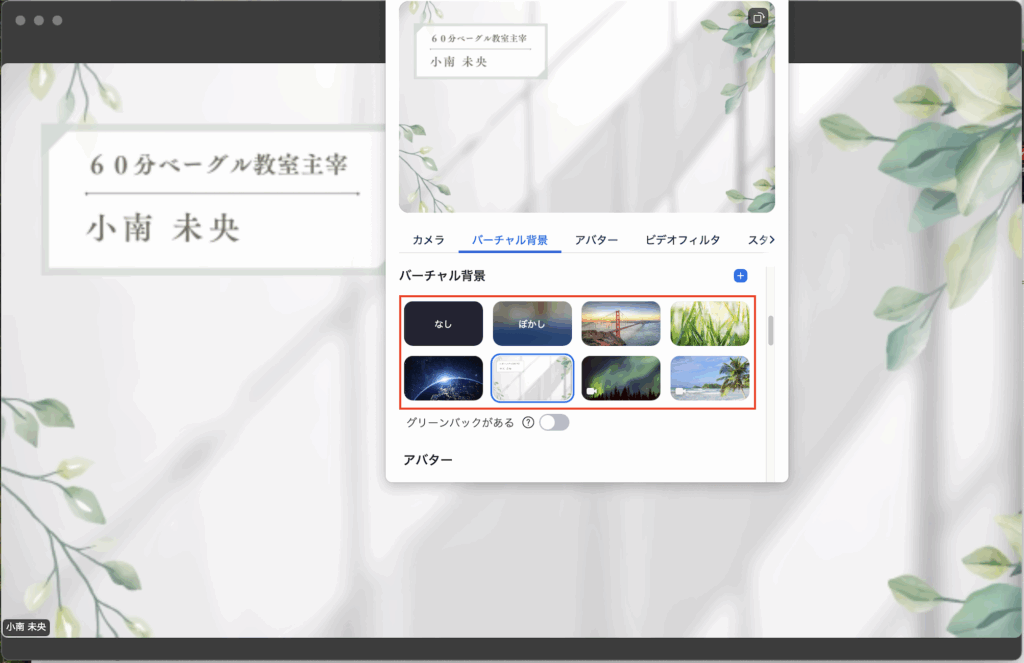This screenshot has height=663, width=1024.
Task: Pick the aurora video background
Action: click(x=621, y=378)
